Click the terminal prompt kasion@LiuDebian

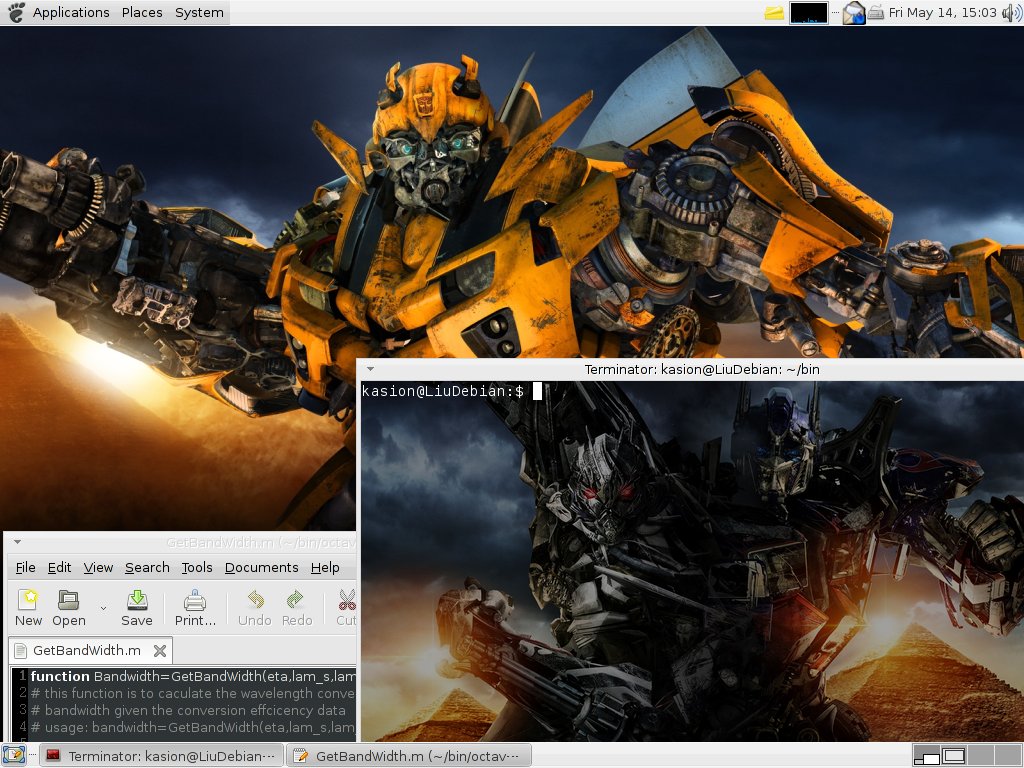443,391
